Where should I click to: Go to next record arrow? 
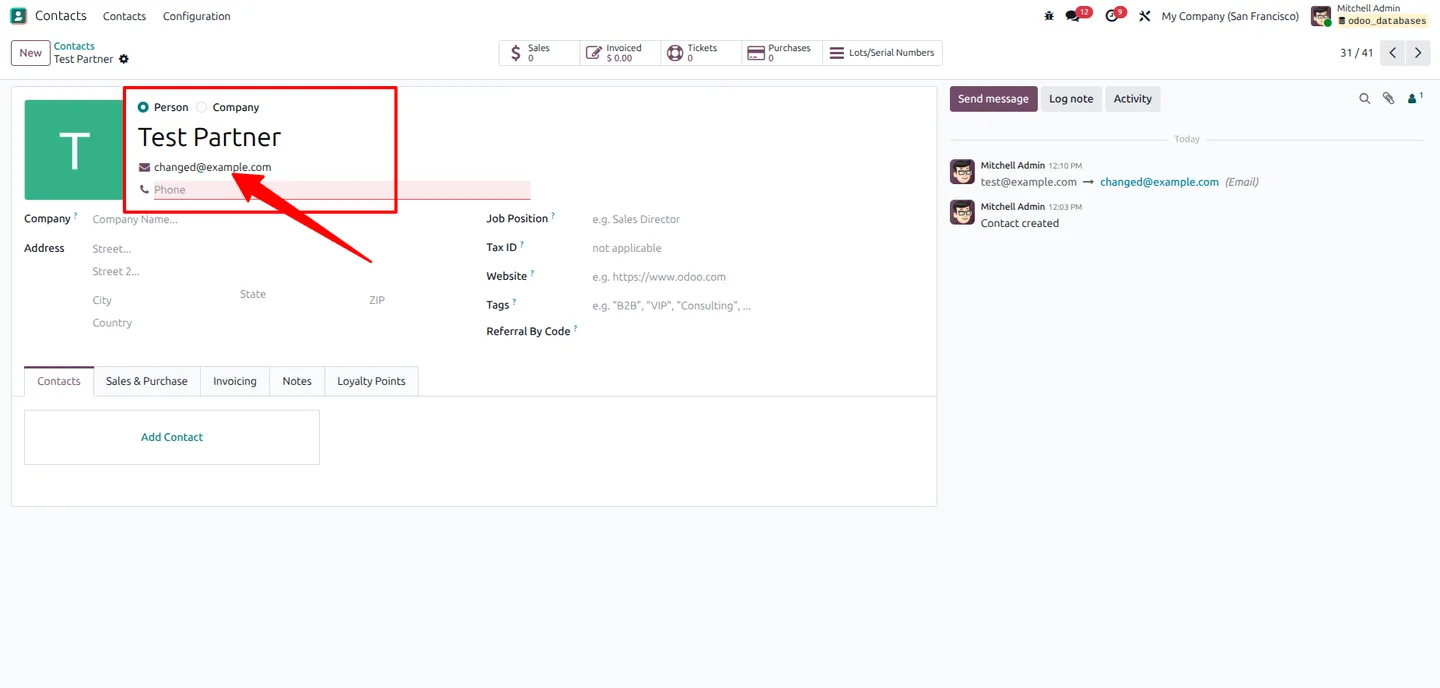pos(1418,53)
